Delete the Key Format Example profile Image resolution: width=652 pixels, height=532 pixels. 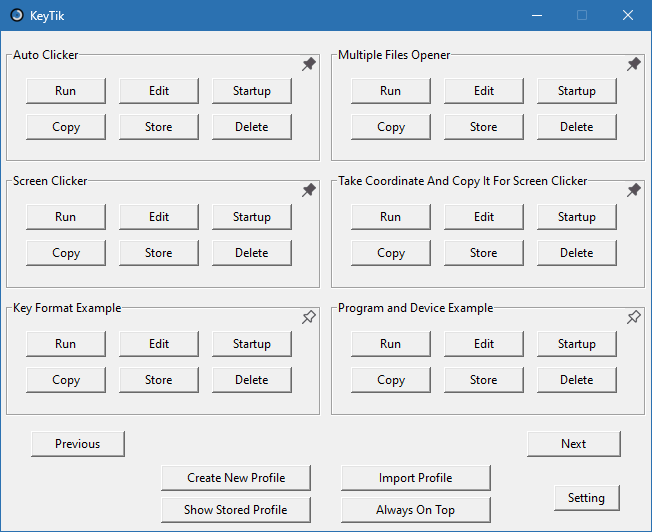252,380
